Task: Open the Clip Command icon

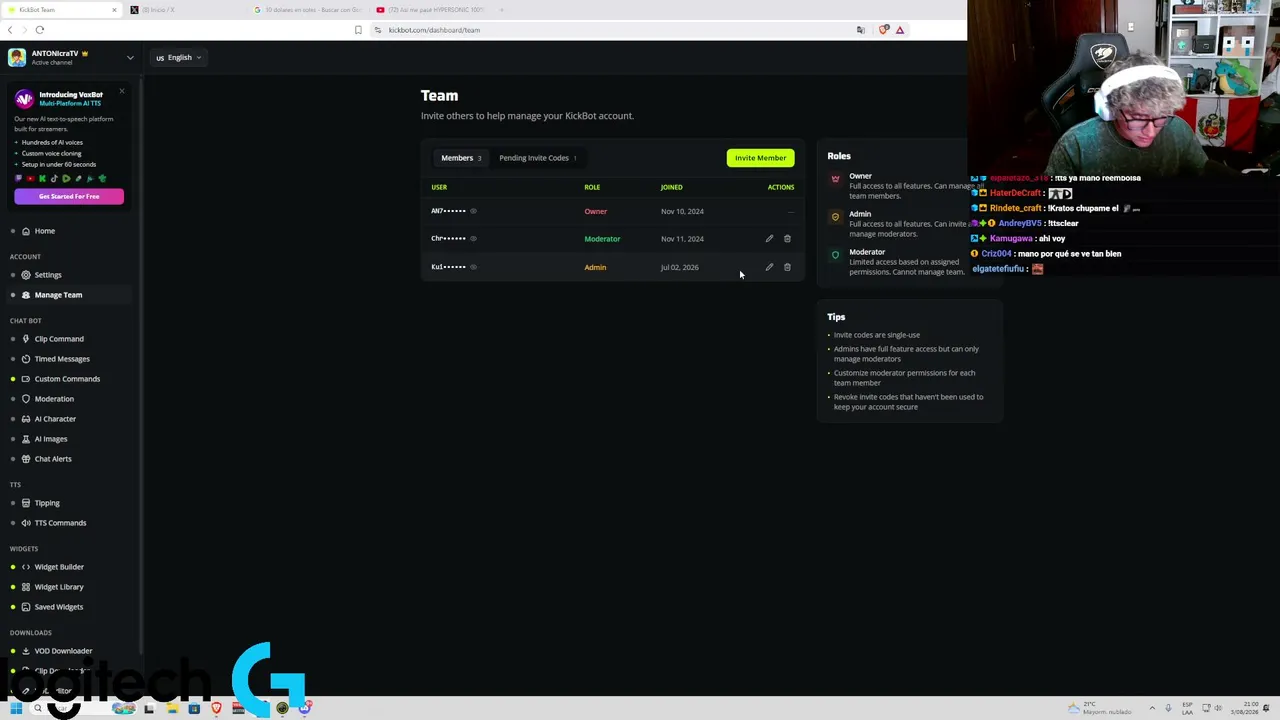Action: coord(26,339)
